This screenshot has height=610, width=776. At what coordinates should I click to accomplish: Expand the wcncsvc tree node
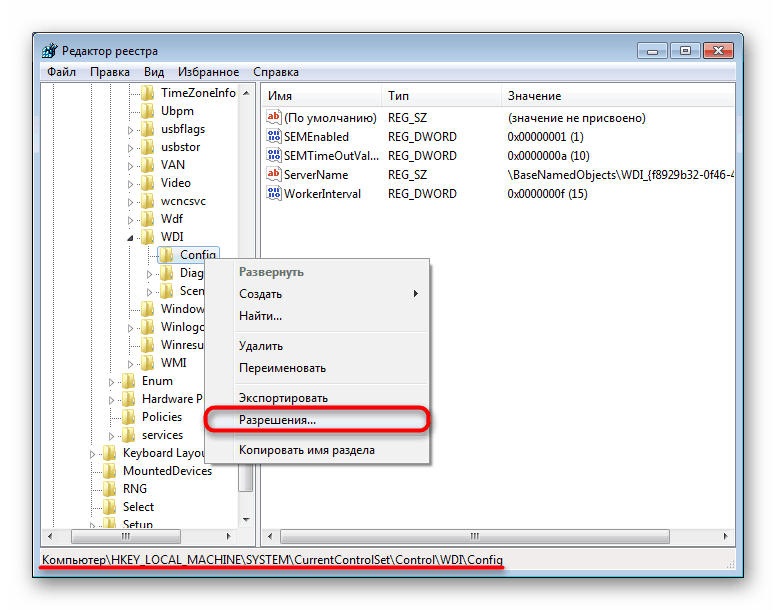[131, 202]
